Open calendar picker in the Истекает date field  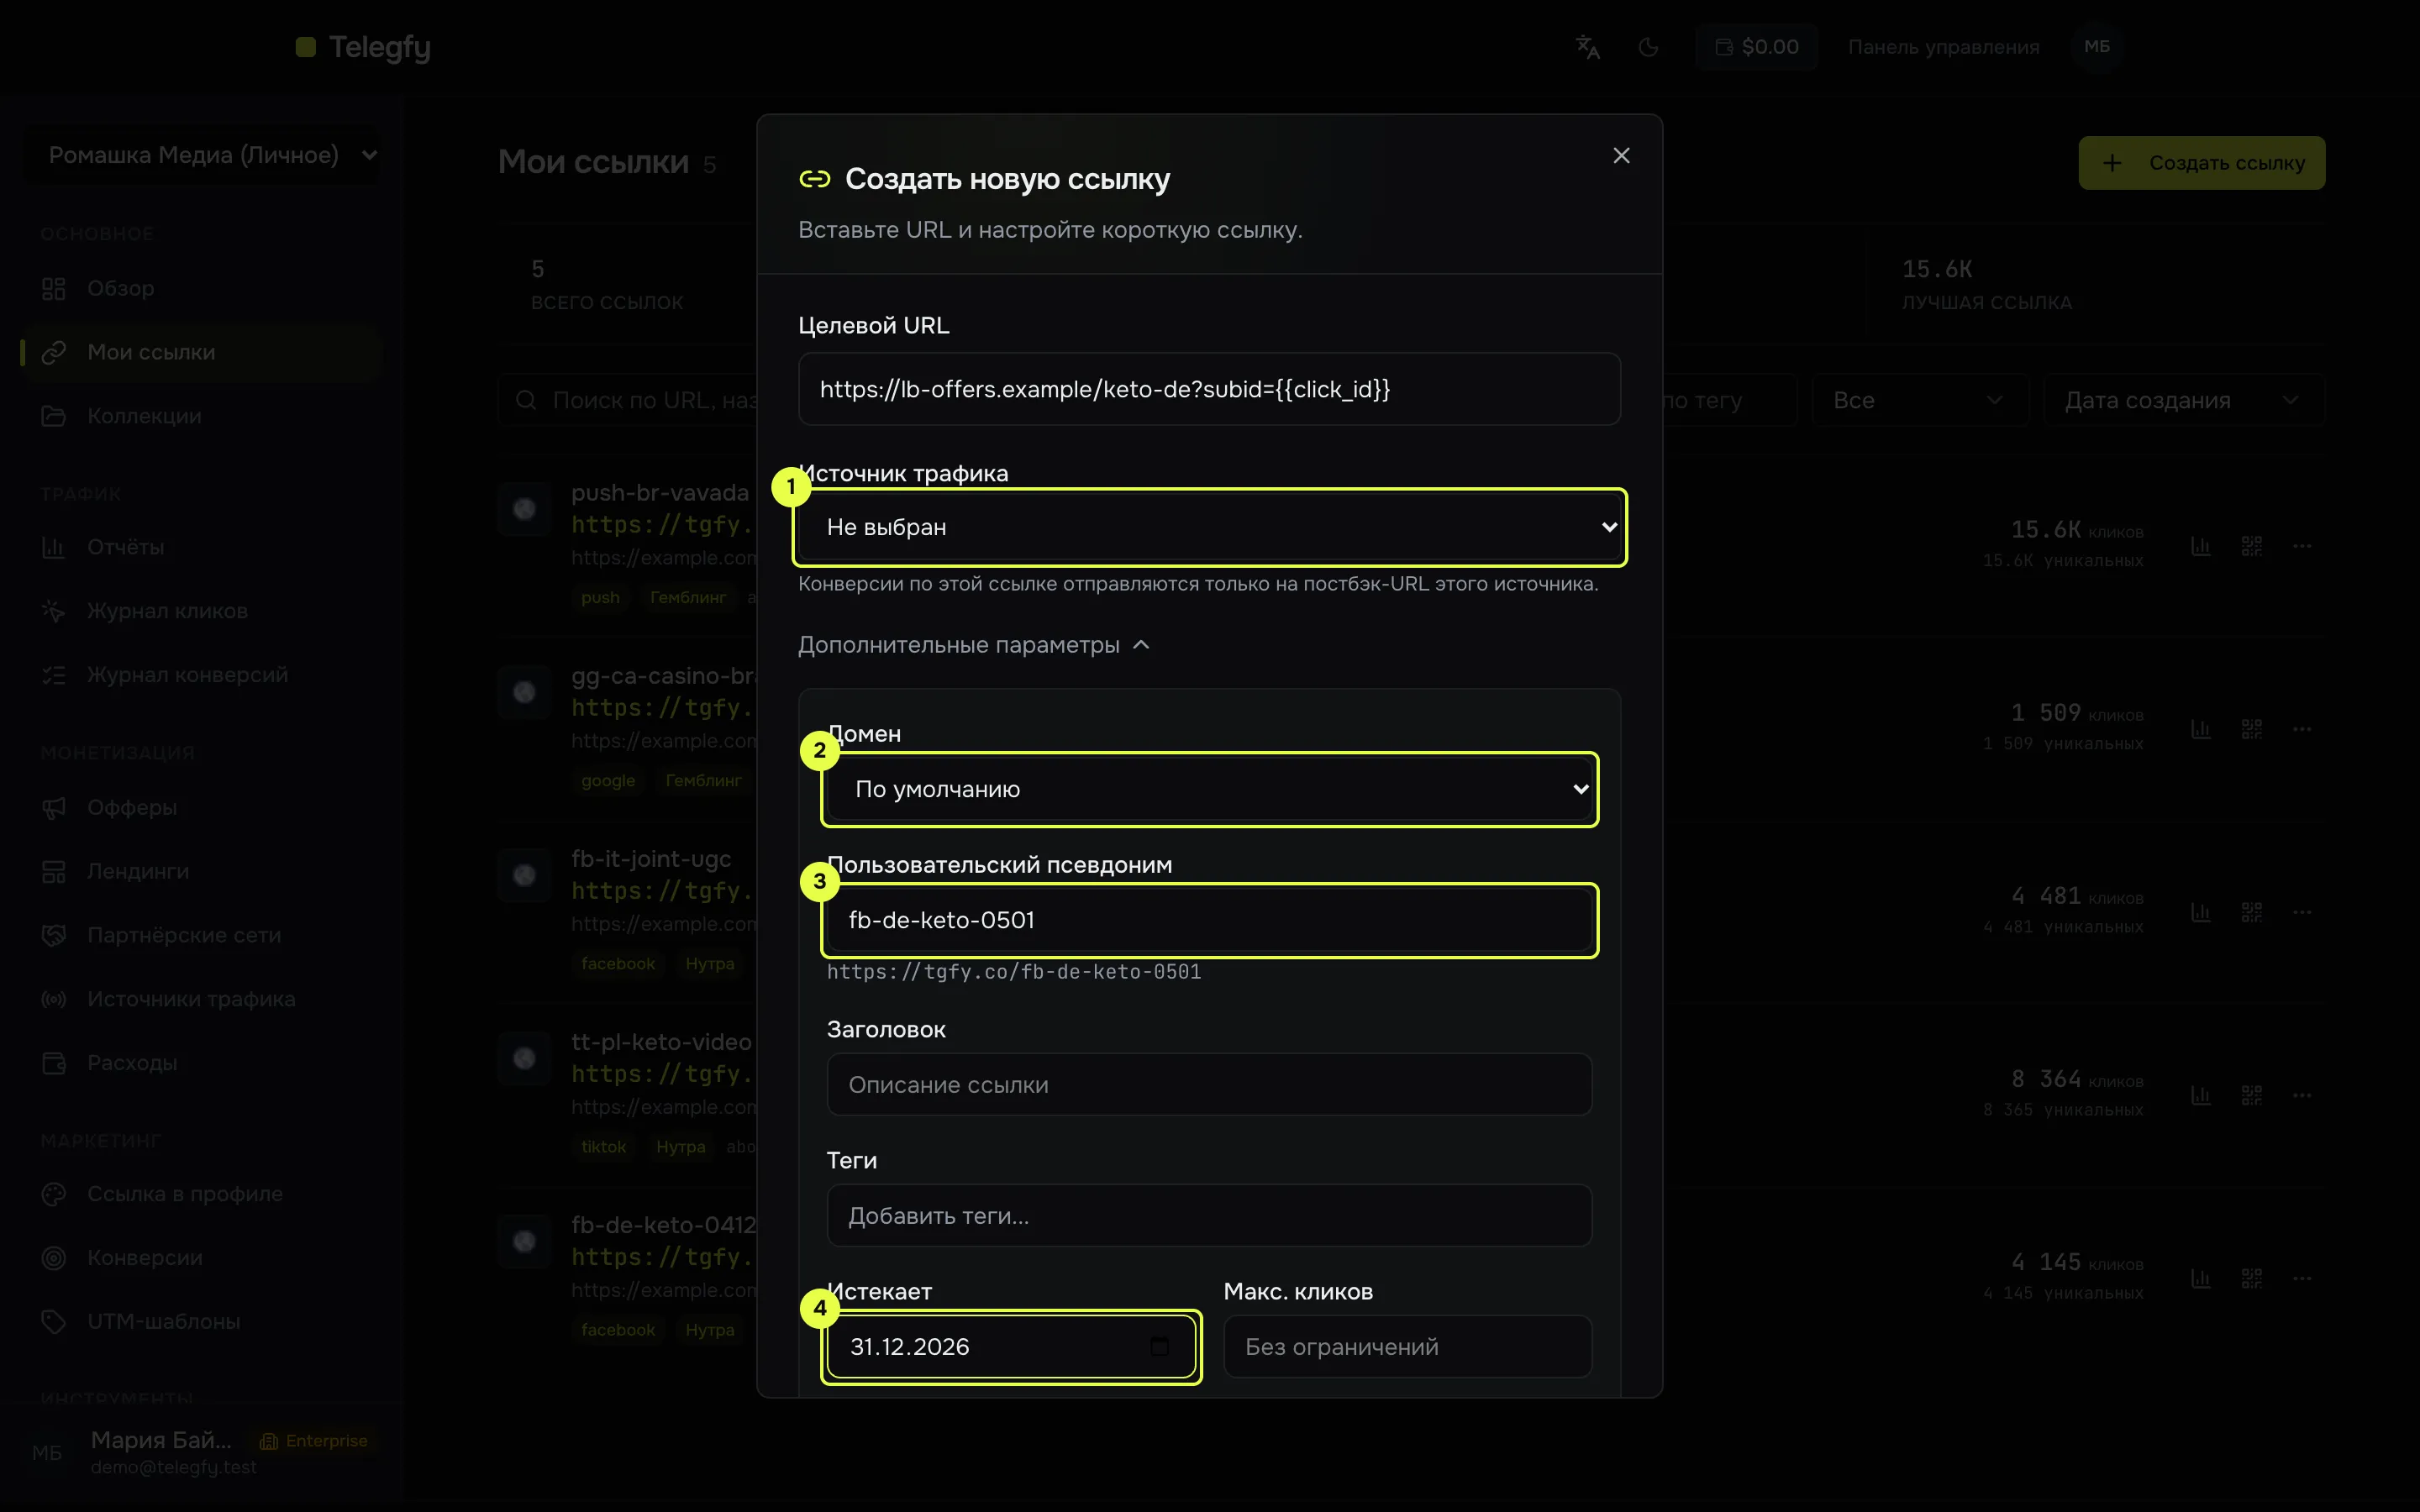click(1159, 1346)
